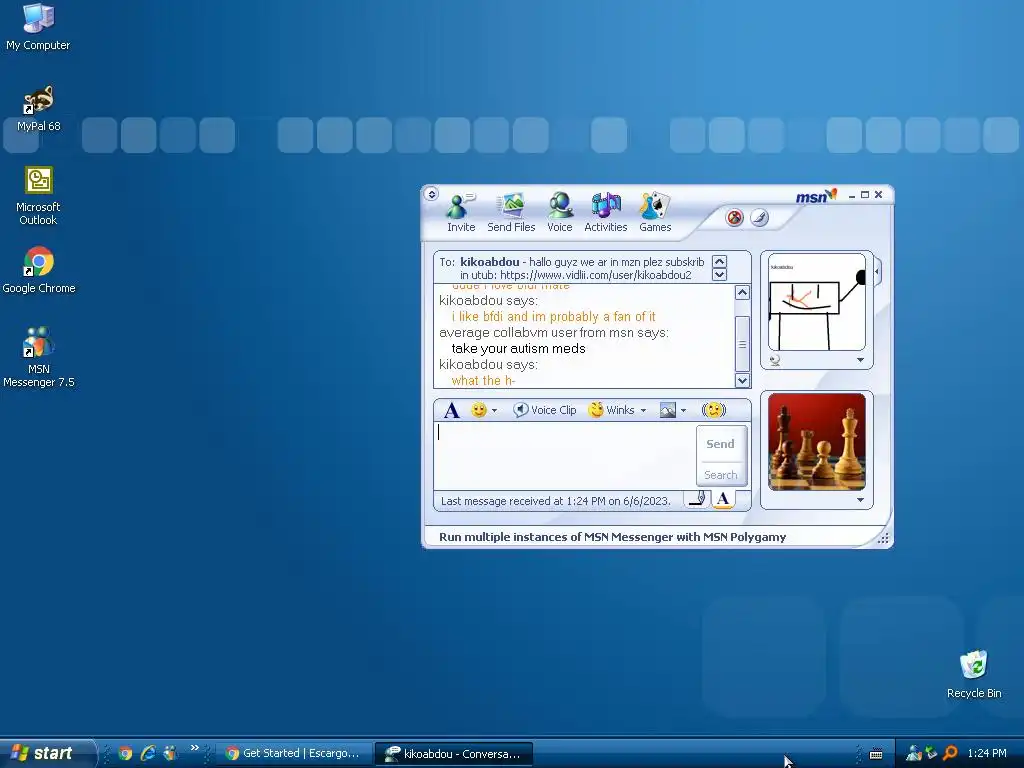This screenshot has height=768, width=1024.
Task: Click Internet Explorer in quick launch
Action: coord(148,753)
